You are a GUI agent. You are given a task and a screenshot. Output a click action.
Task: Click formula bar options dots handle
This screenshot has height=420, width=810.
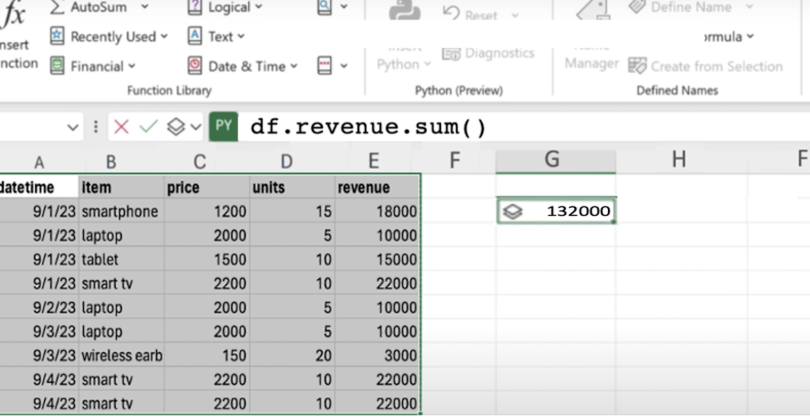96,127
